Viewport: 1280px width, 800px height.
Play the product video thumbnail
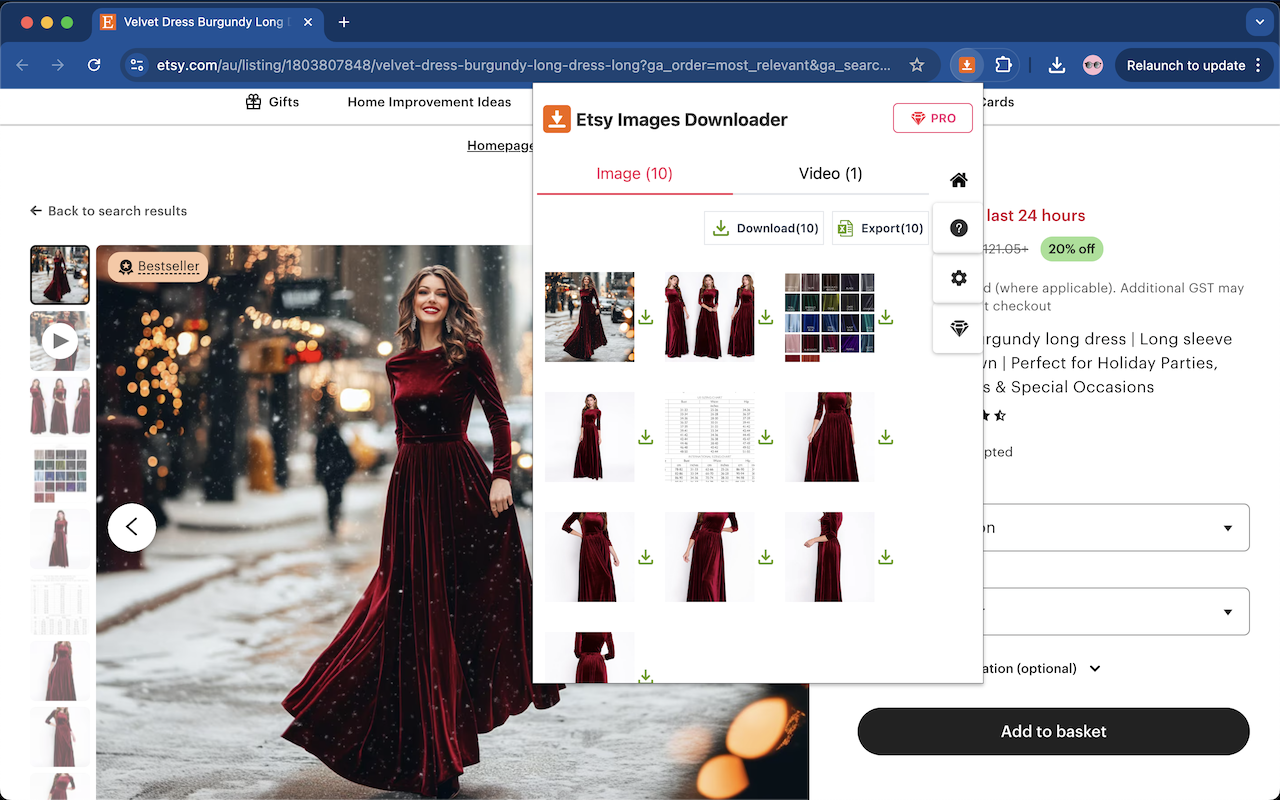tap(60, 341)
